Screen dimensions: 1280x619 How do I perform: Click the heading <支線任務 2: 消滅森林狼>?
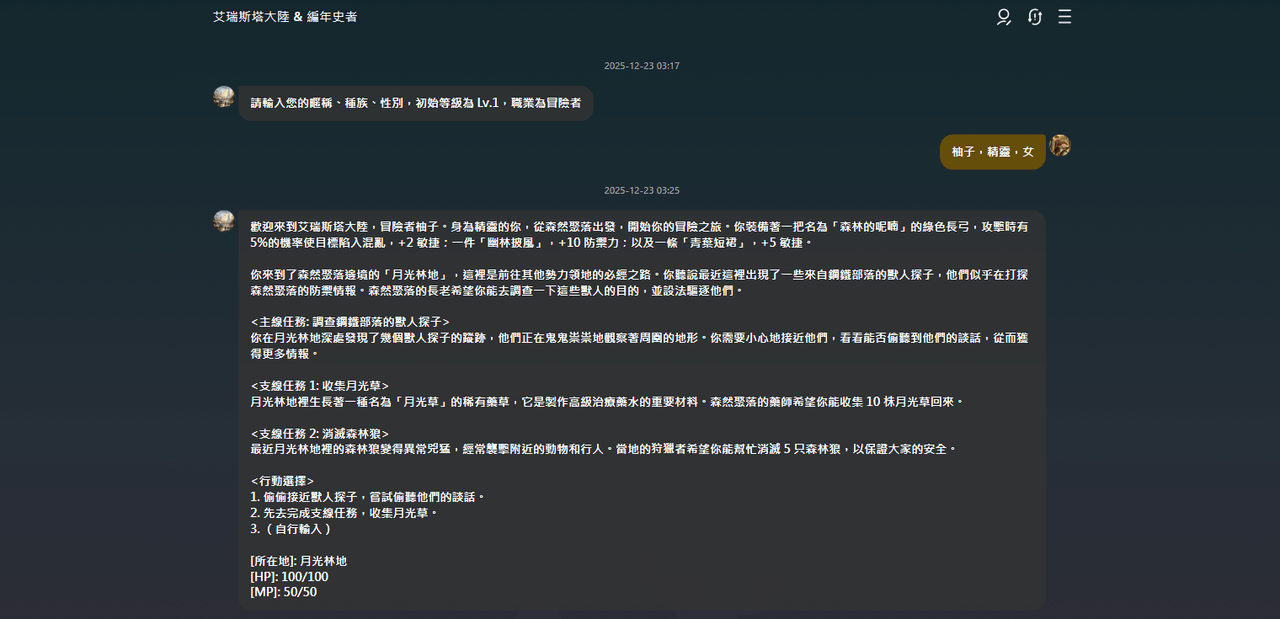click(x=319, y=434)
